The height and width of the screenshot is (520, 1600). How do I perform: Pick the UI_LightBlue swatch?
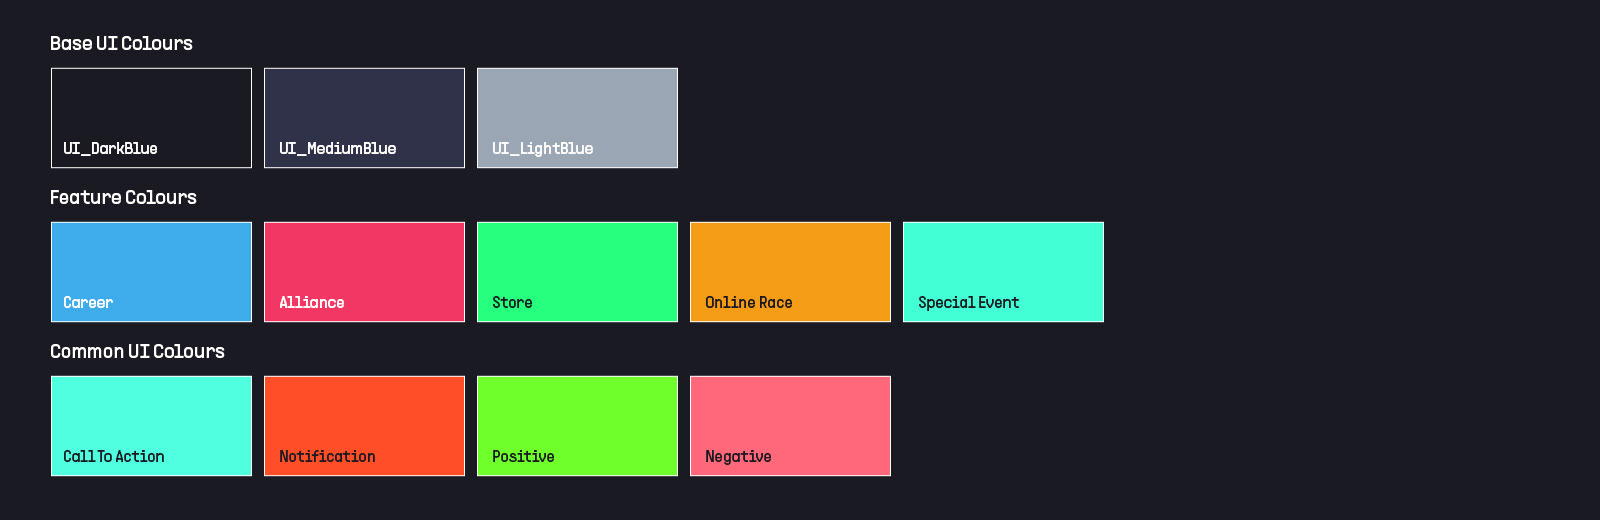(x=577, y=118)
